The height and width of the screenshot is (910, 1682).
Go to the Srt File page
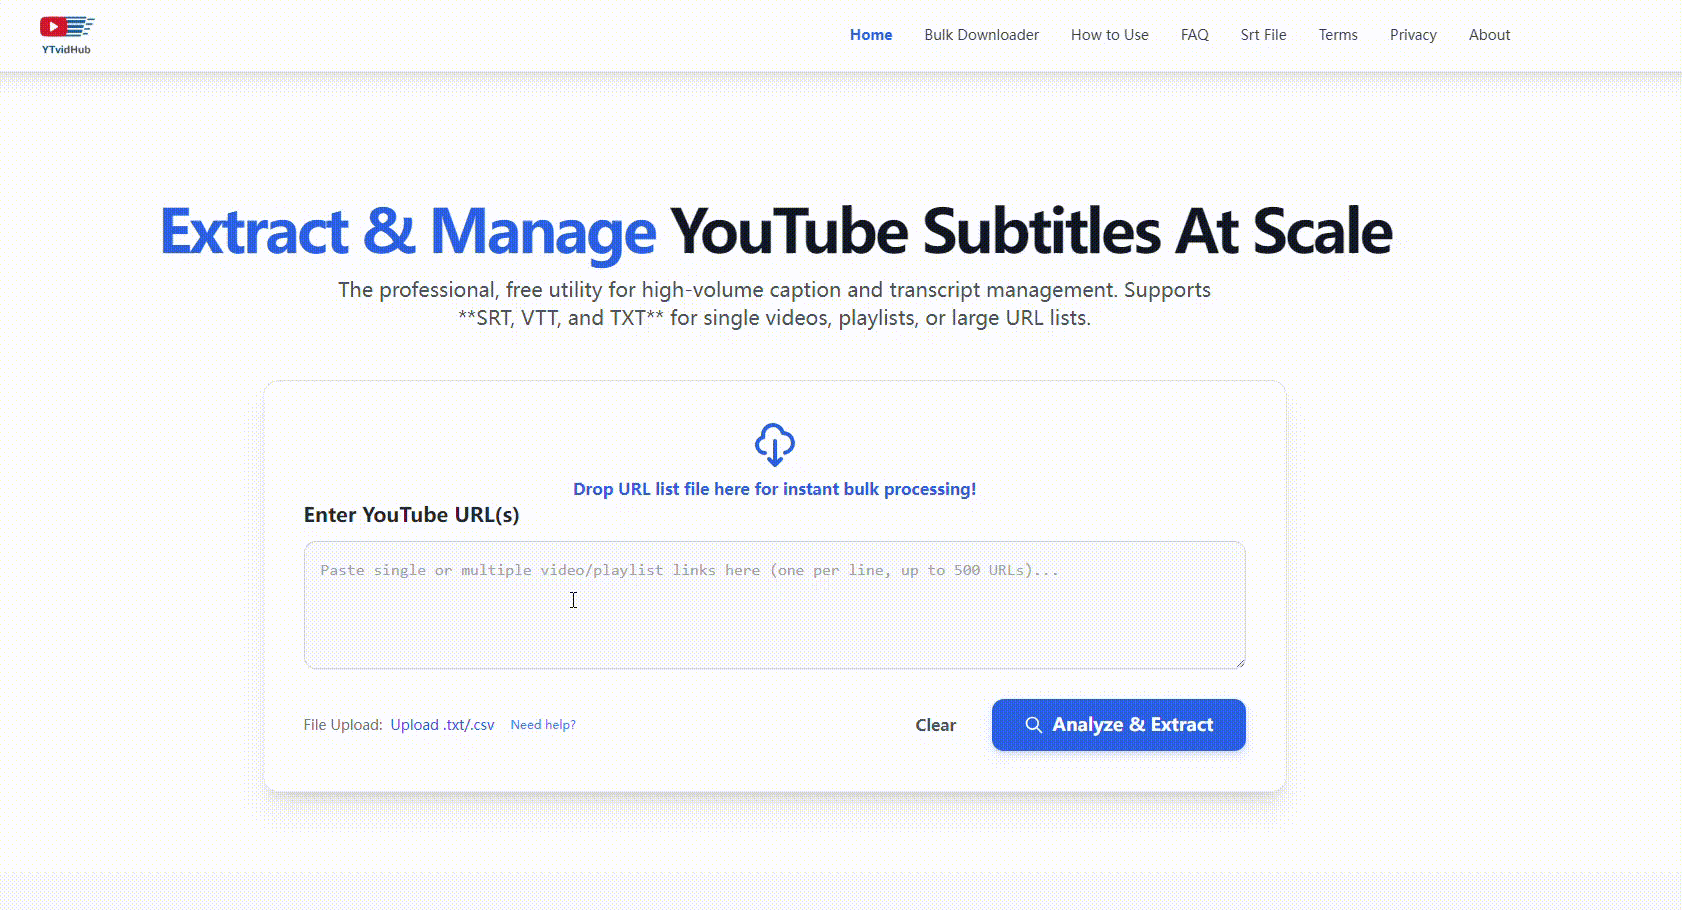point(1263,34)
